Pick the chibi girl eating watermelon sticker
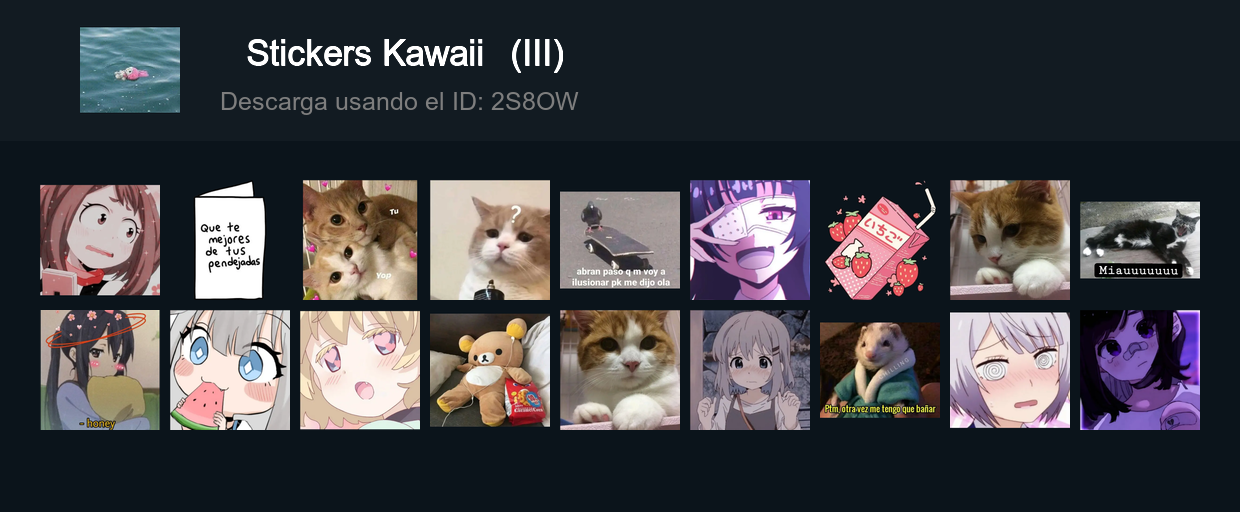Image resolution: width=1240 pixels, height=512 pixels. tap(230, 370)
